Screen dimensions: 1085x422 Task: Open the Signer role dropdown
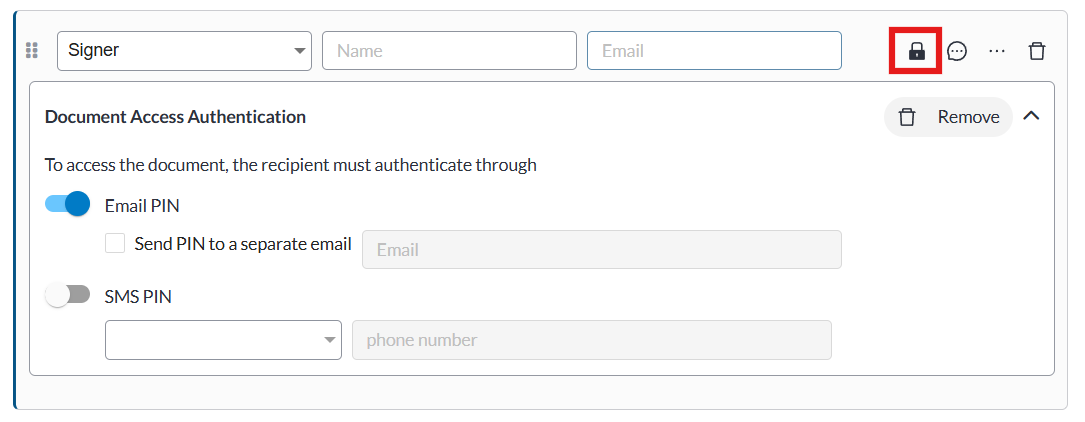click(x=184, y=51)
